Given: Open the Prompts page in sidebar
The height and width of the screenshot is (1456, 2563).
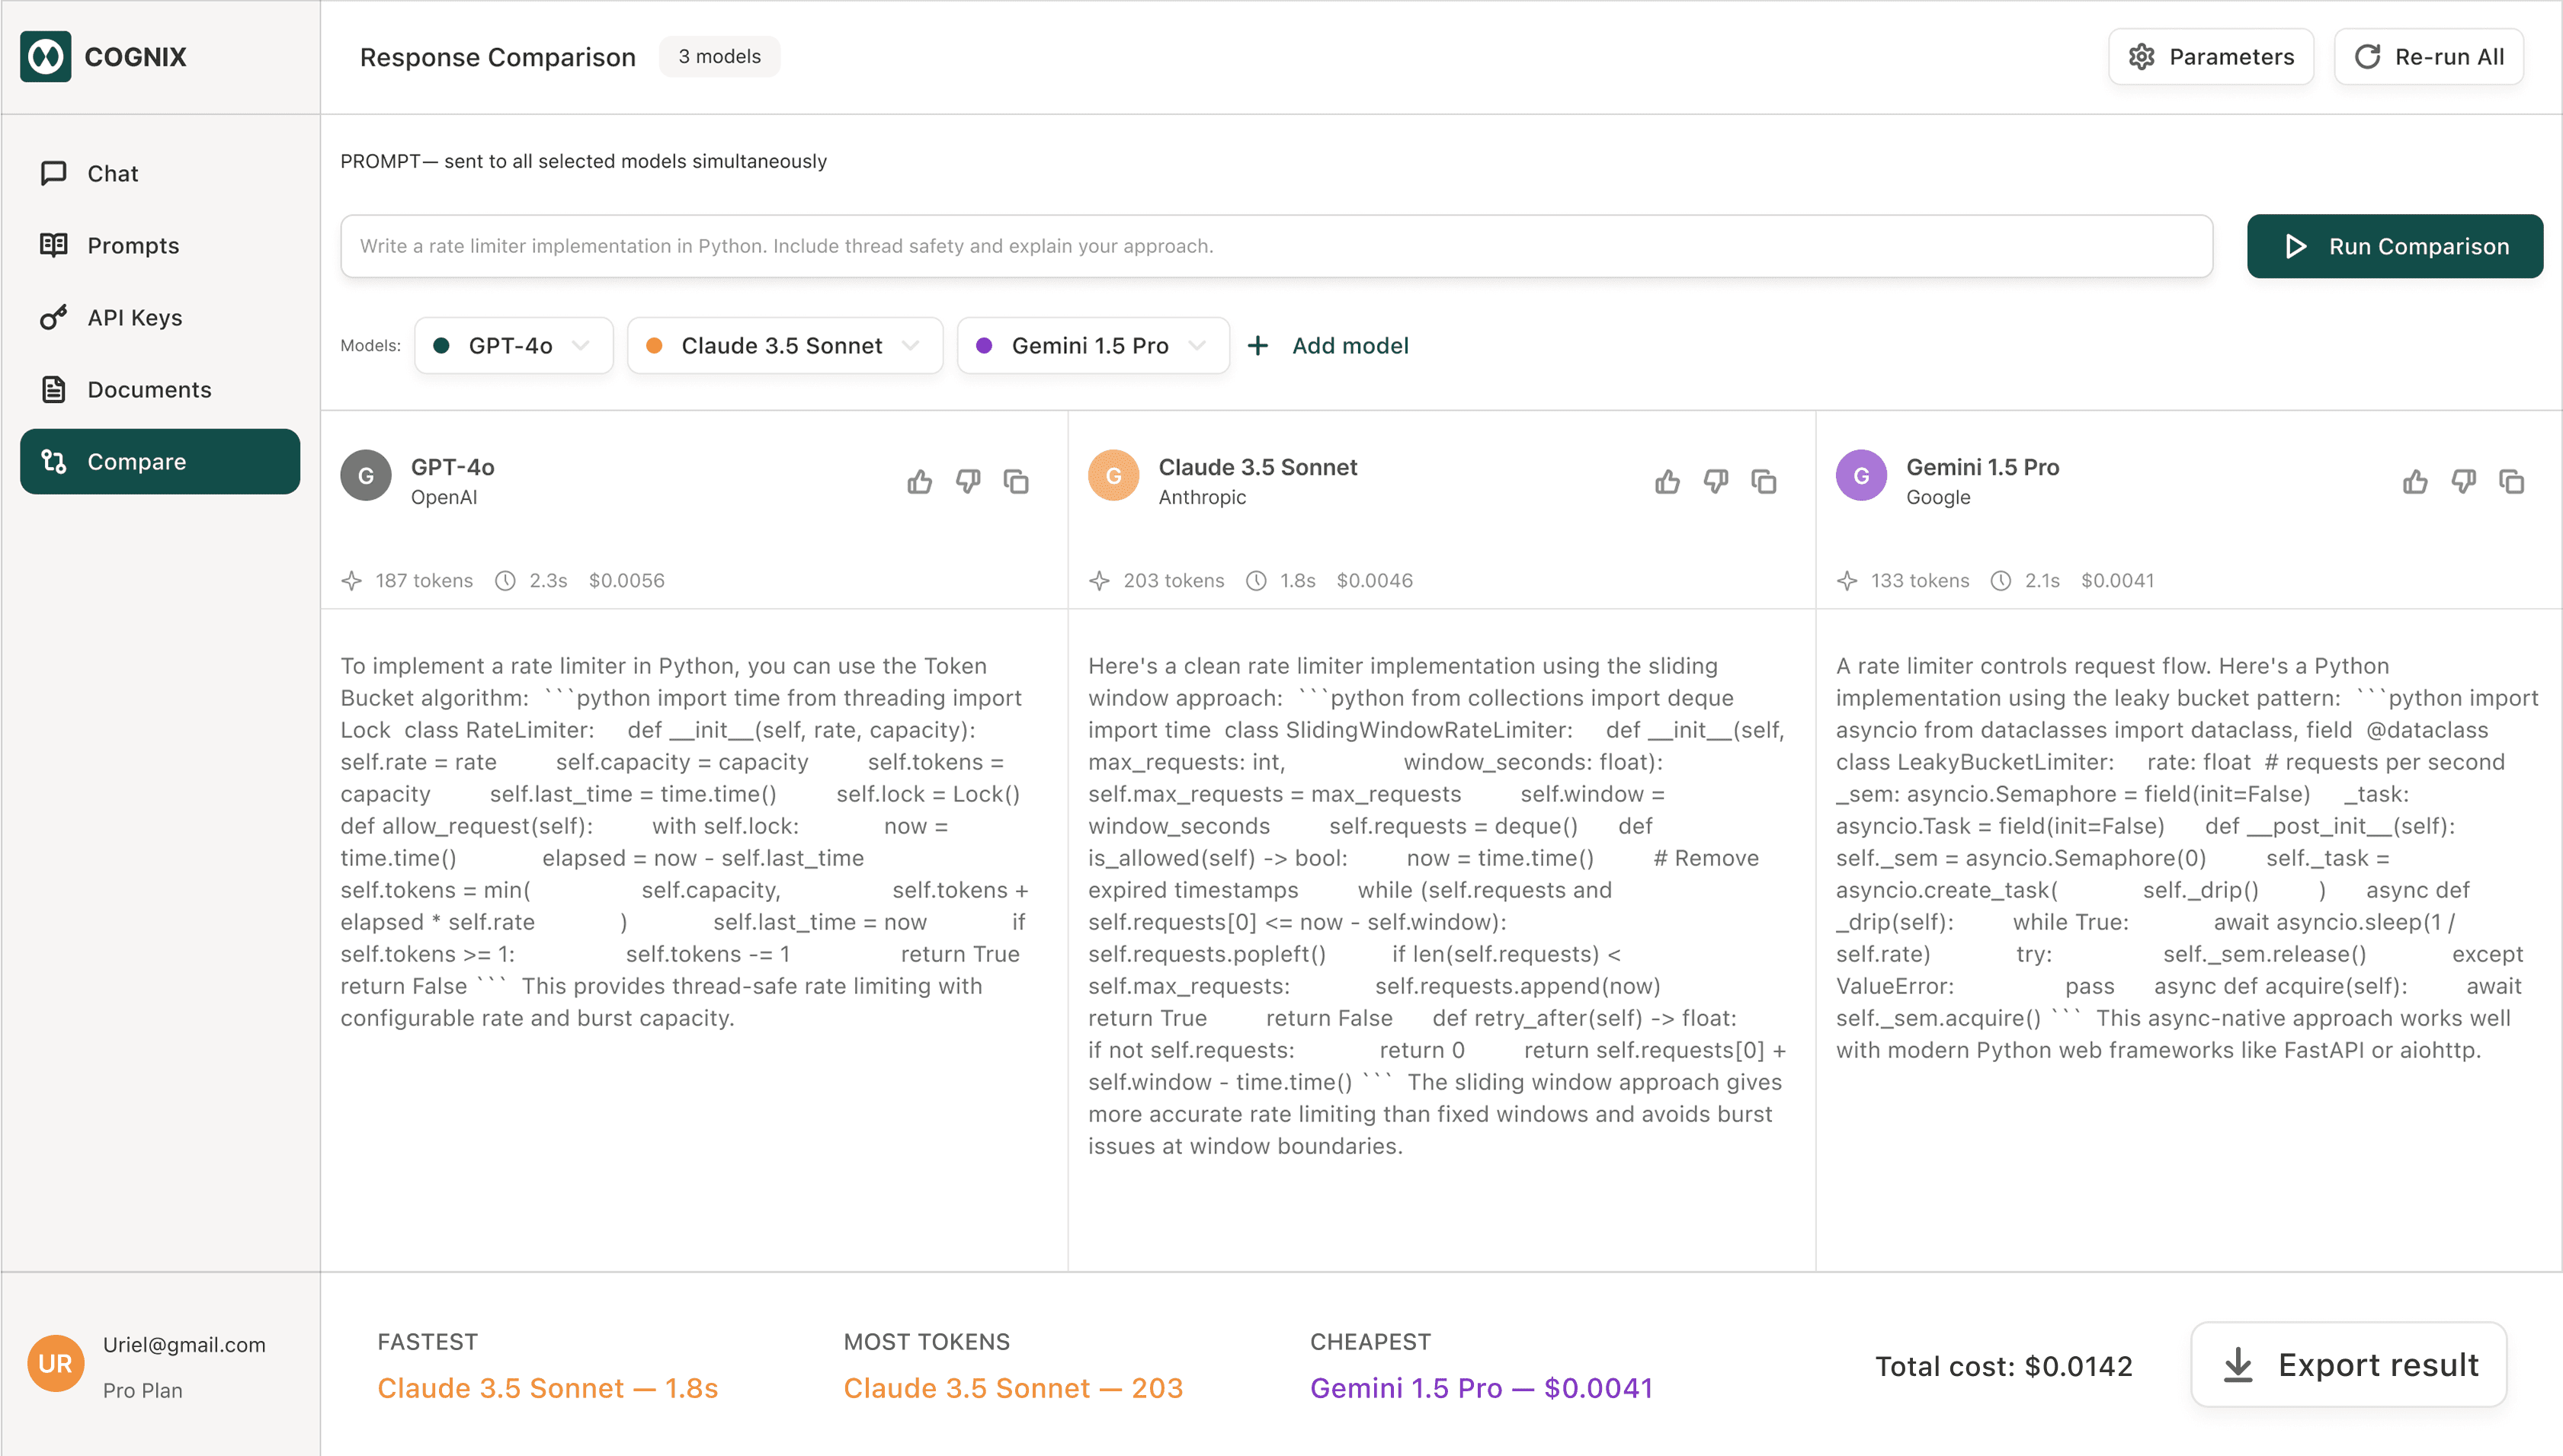Looking at the screenshot, I should tap(132, 246).
